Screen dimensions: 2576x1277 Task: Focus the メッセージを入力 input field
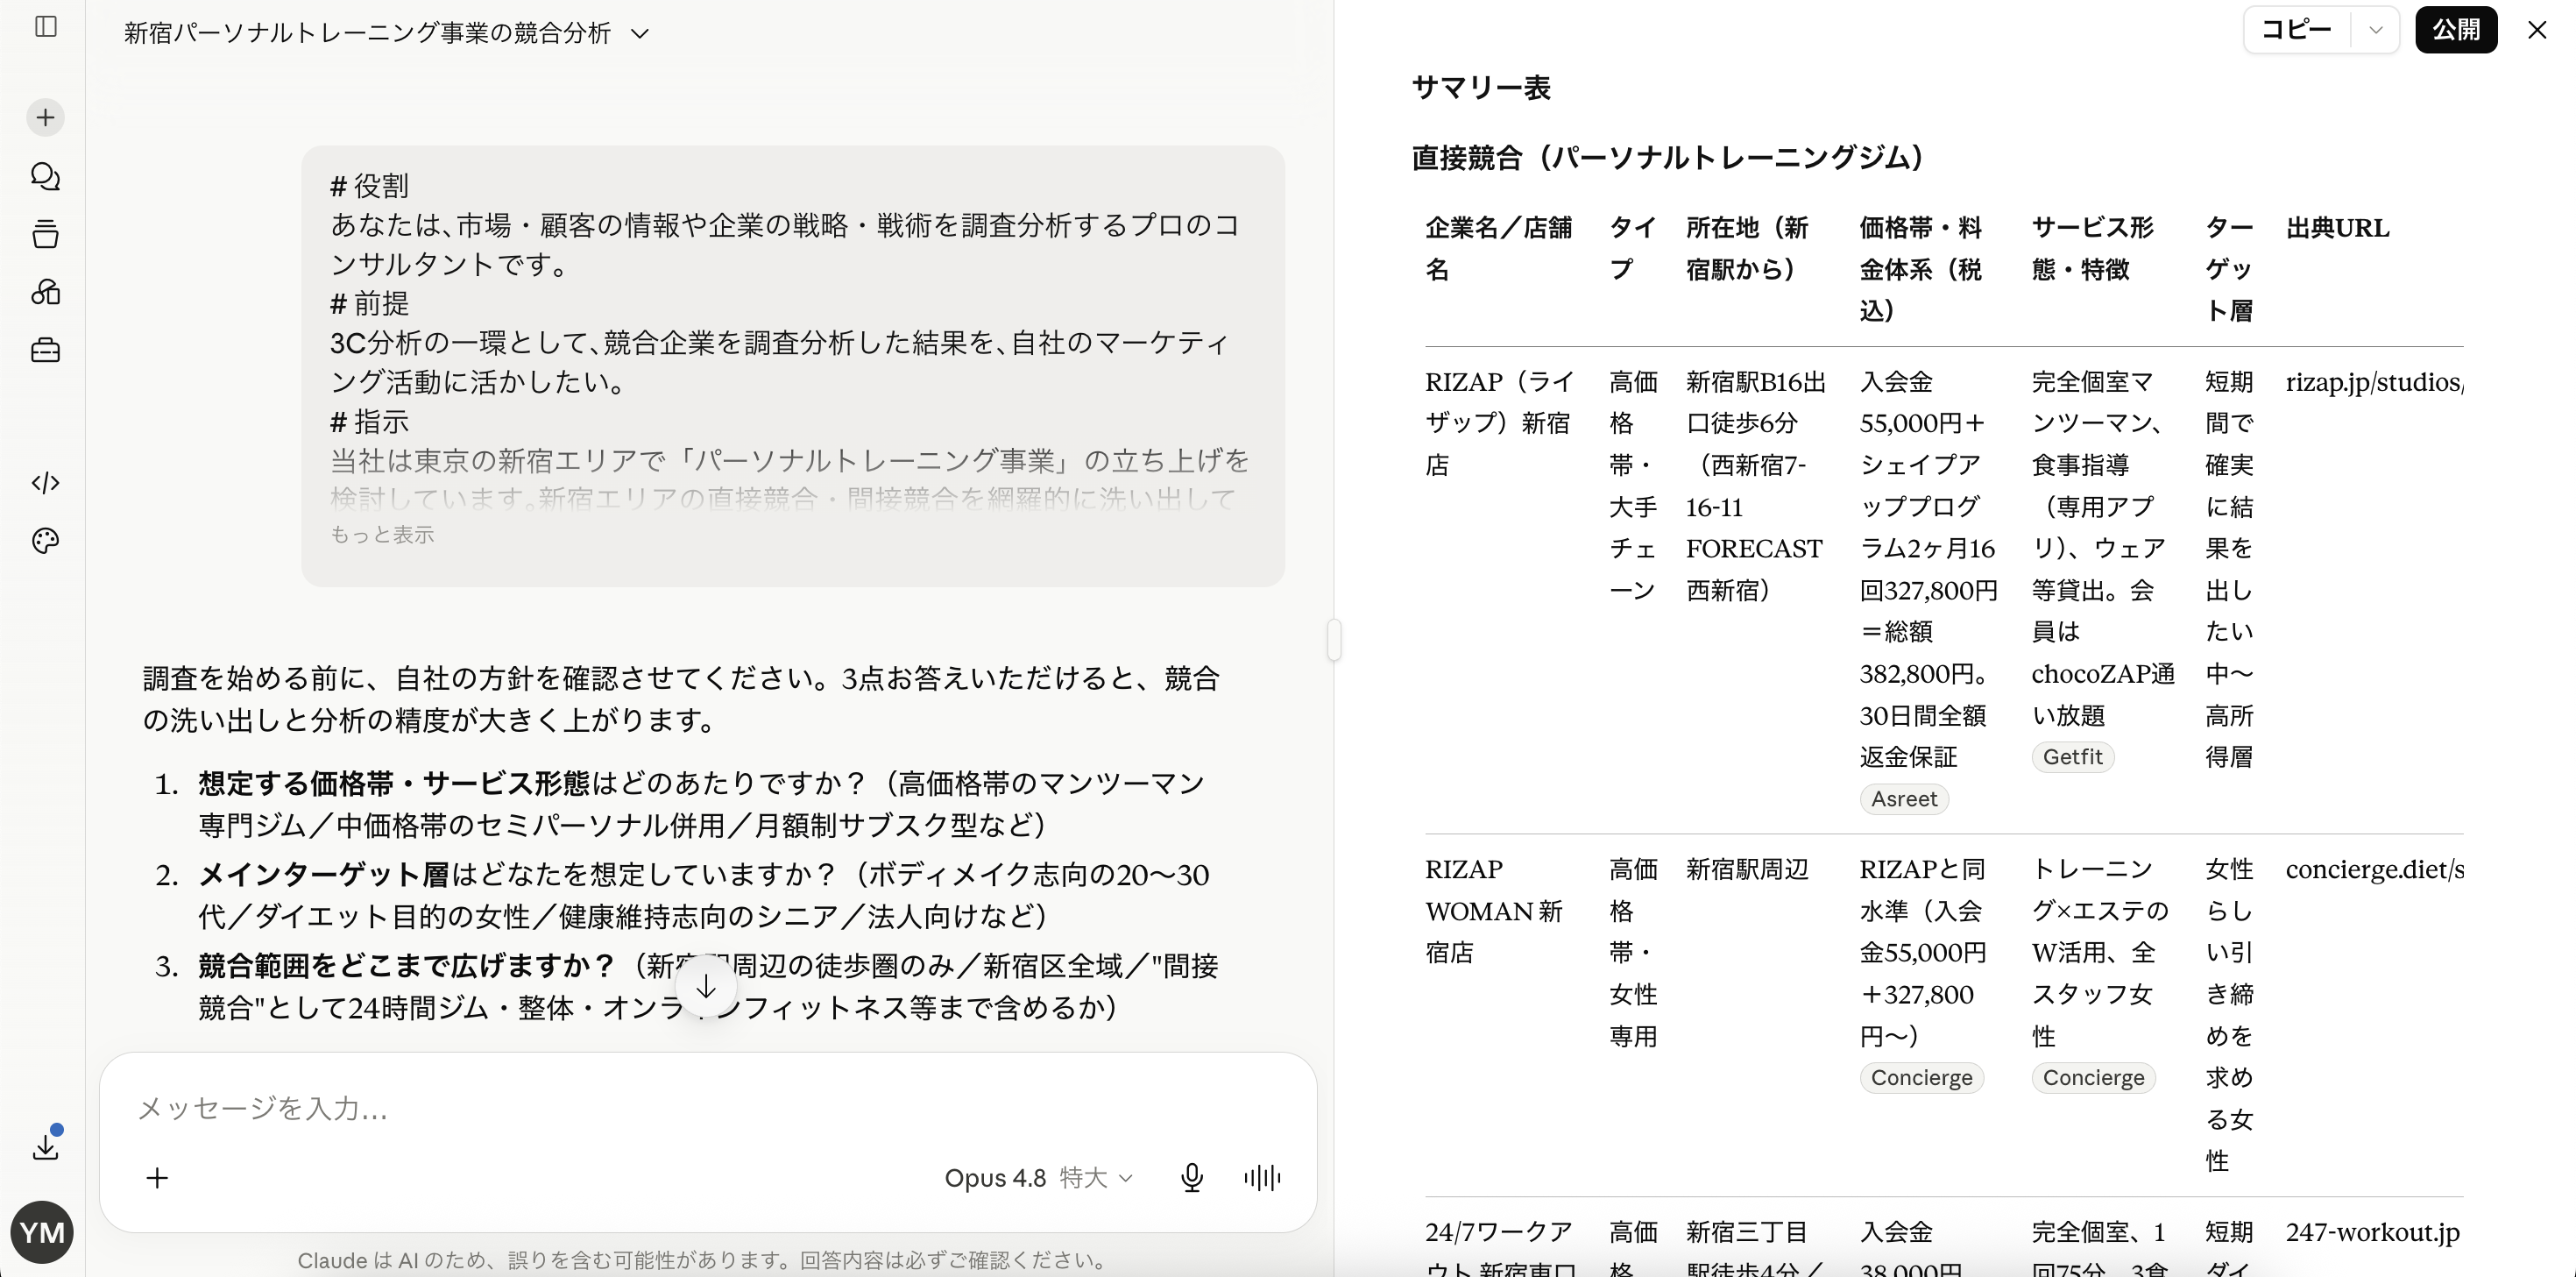708,1108
